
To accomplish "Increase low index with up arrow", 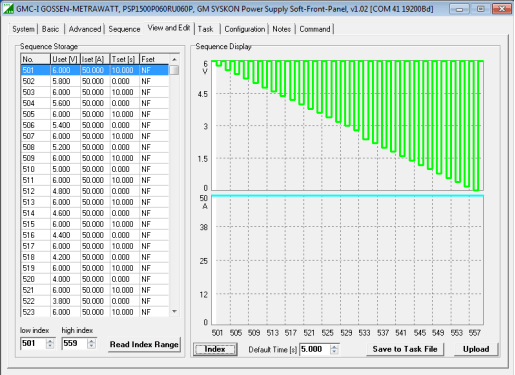I will (x=50, y=341).
